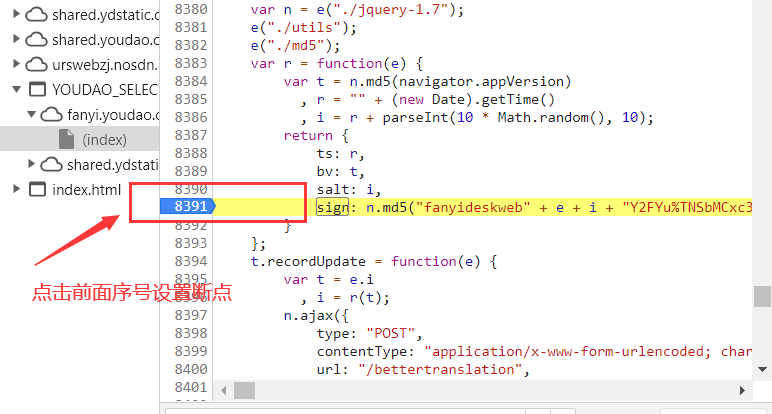
Task: Click the cloud icon beside fanyi.youdao.c
Action: [52, 115]
